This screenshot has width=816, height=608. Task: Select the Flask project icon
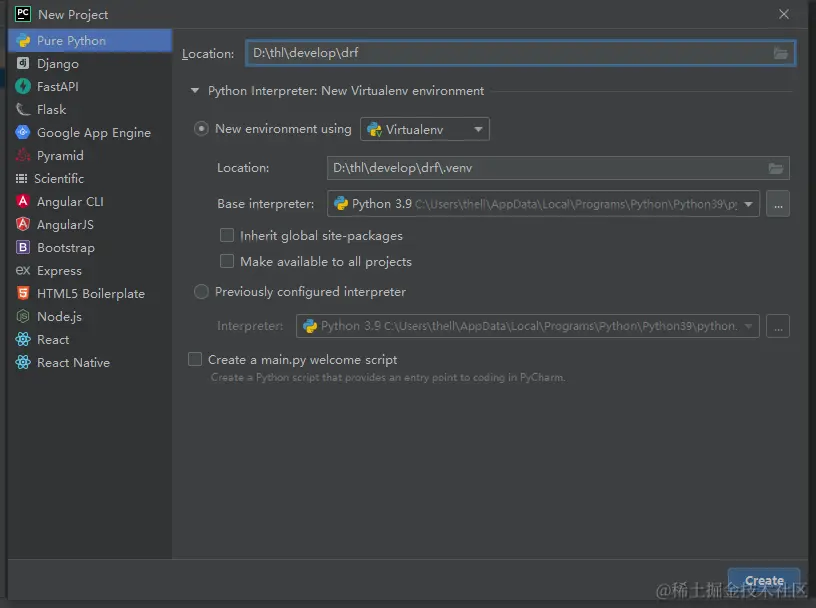[22, 110]
